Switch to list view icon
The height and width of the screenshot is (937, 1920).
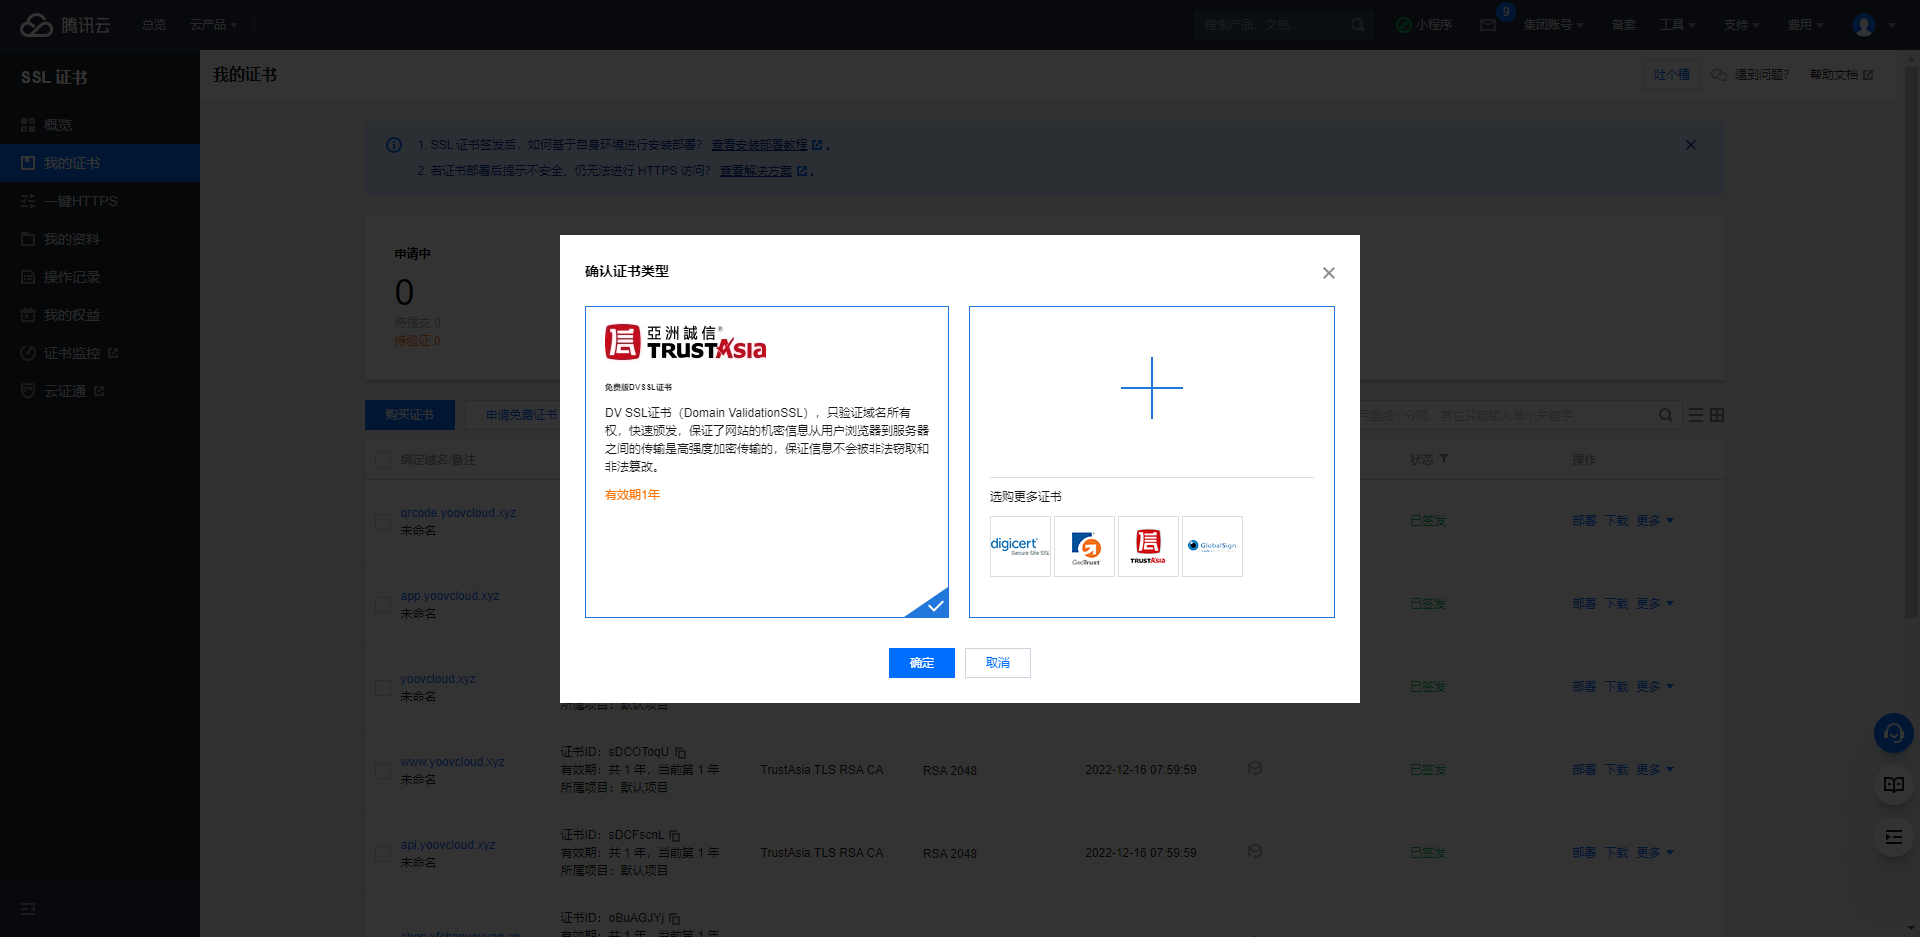(1696, 415)
